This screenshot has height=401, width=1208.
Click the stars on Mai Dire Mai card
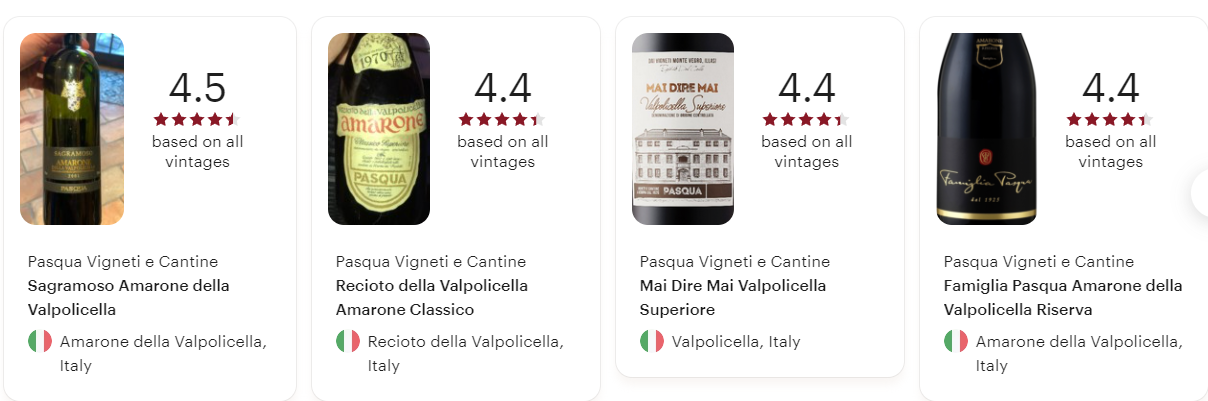click(806, 119)
